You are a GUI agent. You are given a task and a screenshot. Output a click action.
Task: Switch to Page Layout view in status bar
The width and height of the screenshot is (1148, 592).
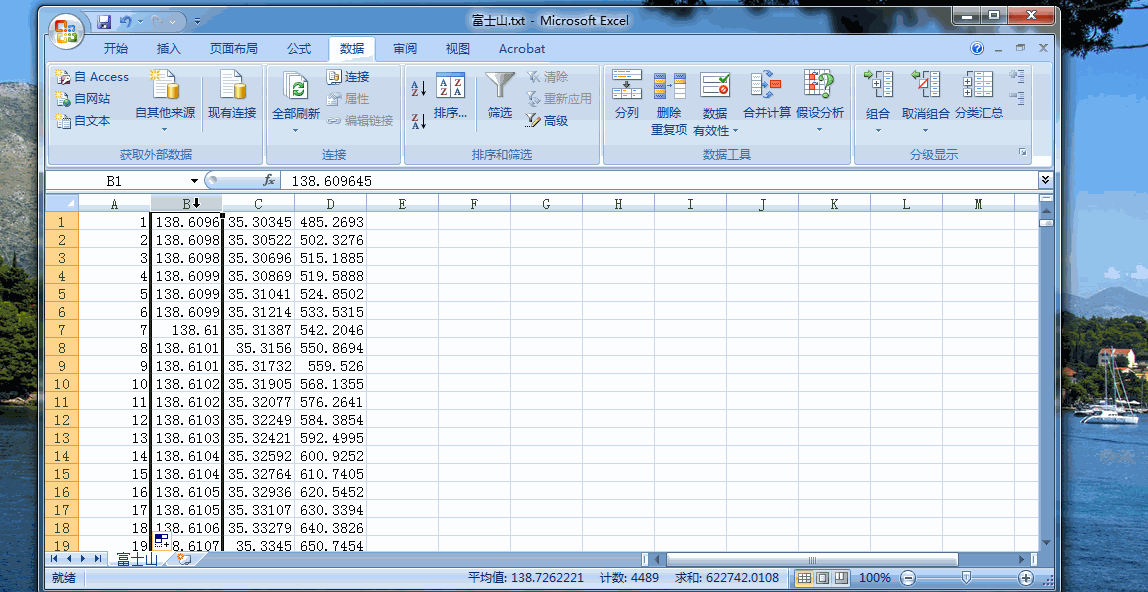(x=823, y=578)
